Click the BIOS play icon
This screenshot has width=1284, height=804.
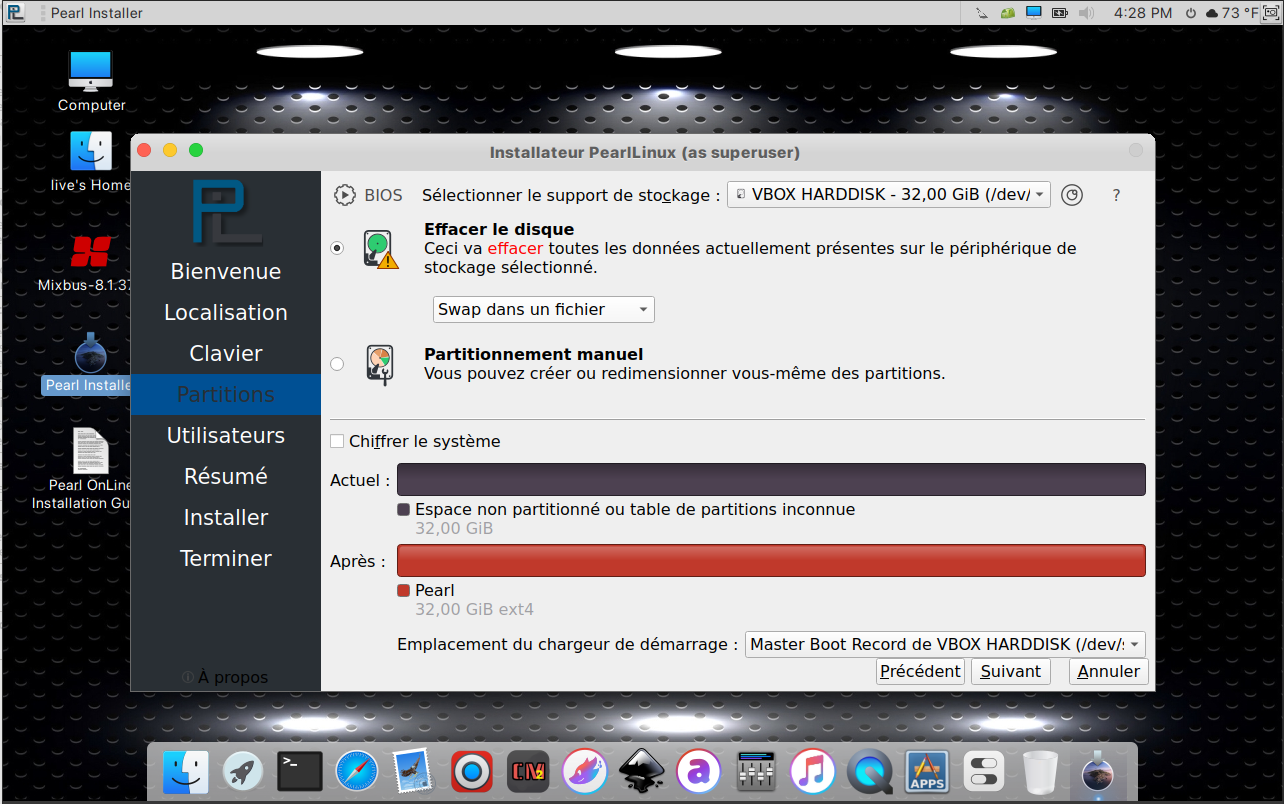[x=344, y=195]
